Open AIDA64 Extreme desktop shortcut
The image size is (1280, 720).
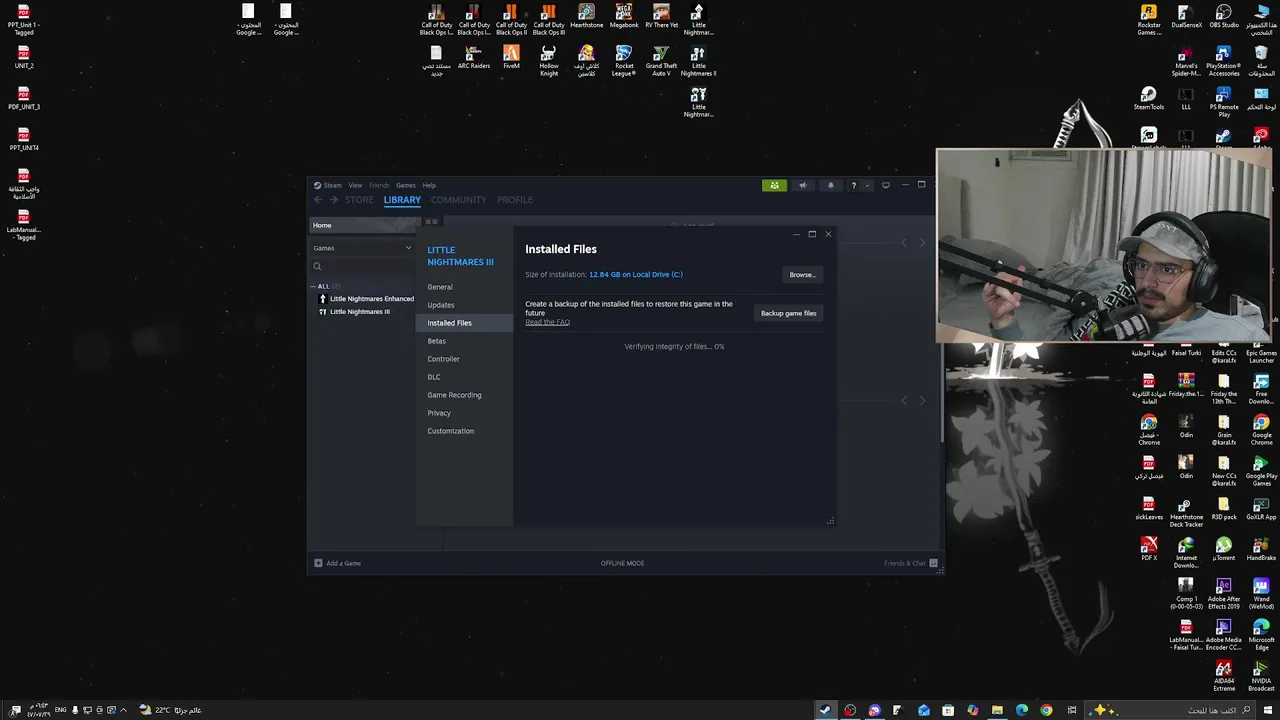(x=1224, y=676)
